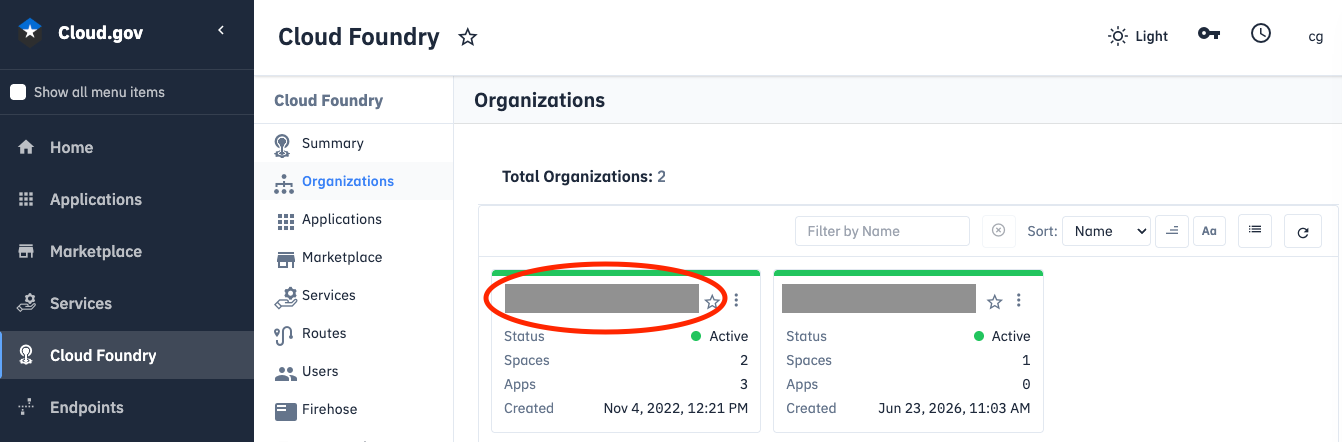The width and height of the screenshot is (1342, 442).
Task: Click the Marketplace store icon in dark sidebar
Action: pos(27,251)
